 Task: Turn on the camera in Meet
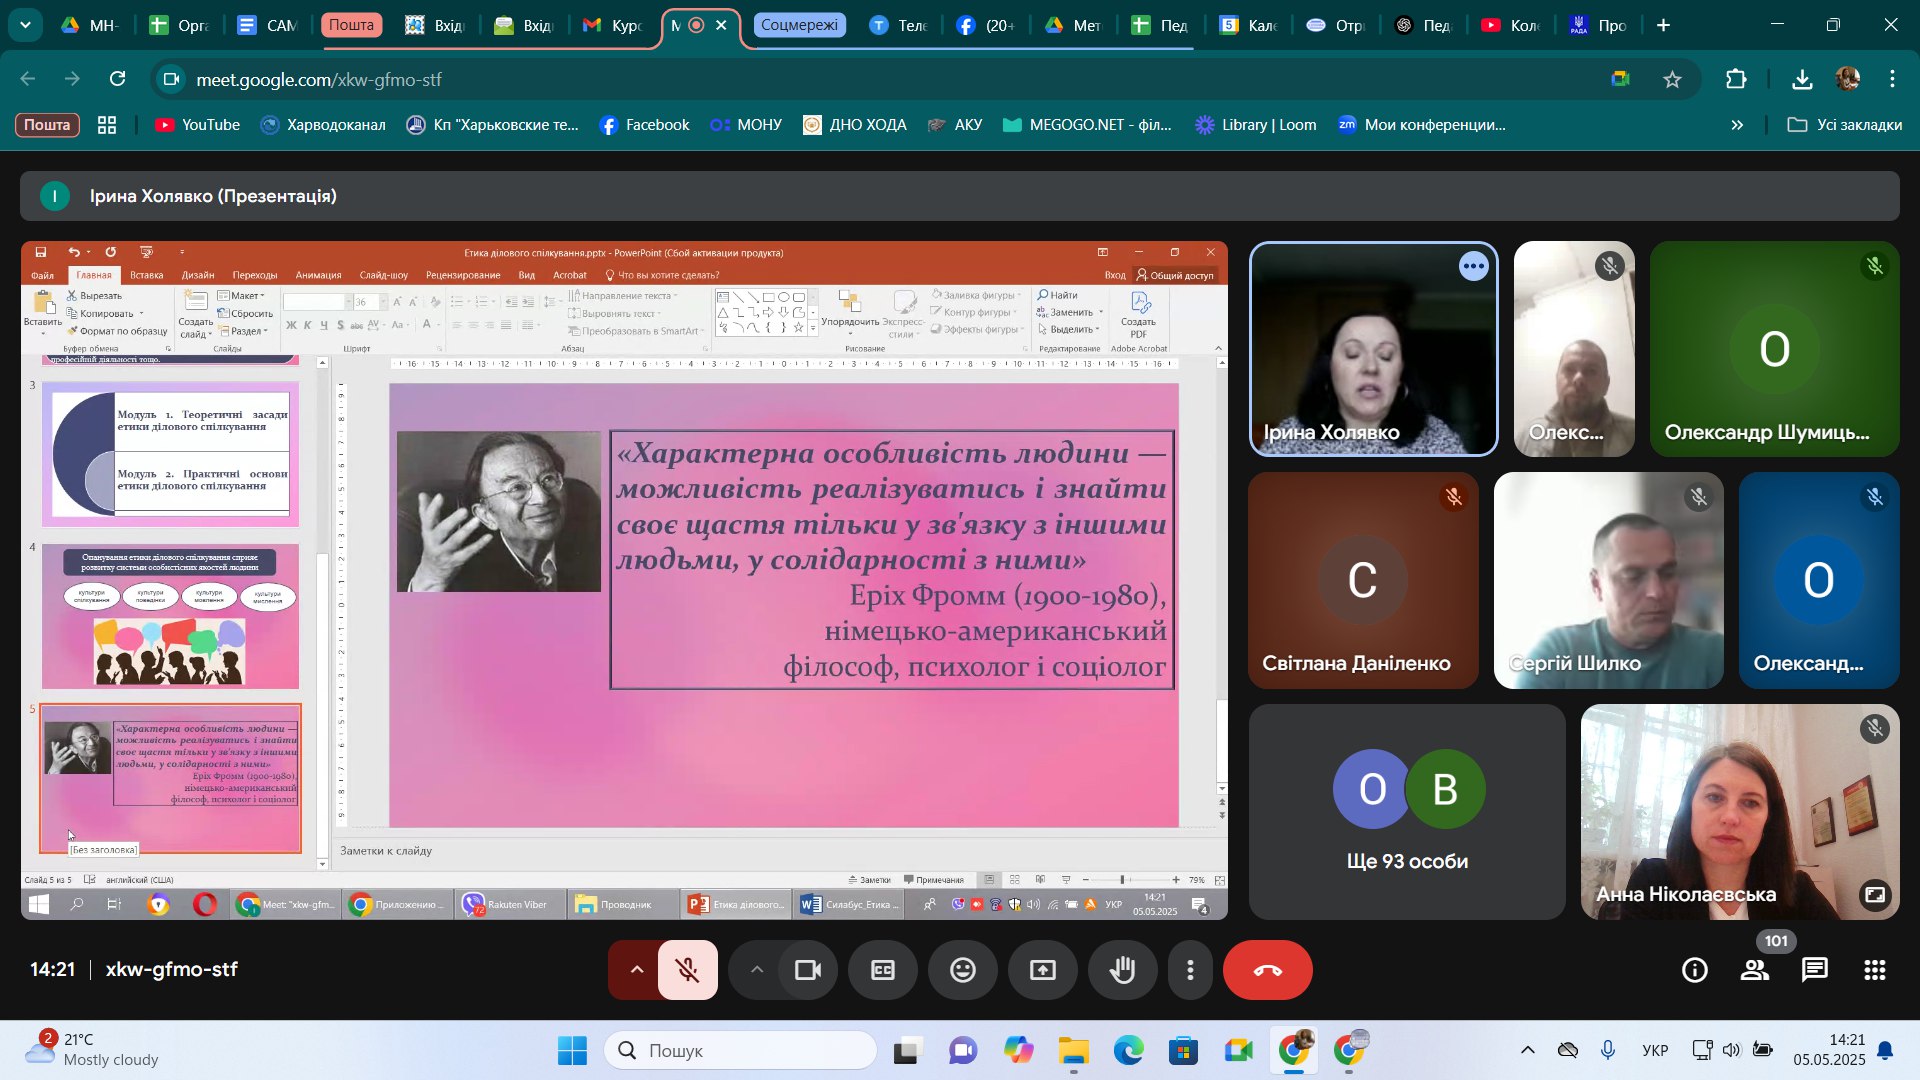click(808, 970)
